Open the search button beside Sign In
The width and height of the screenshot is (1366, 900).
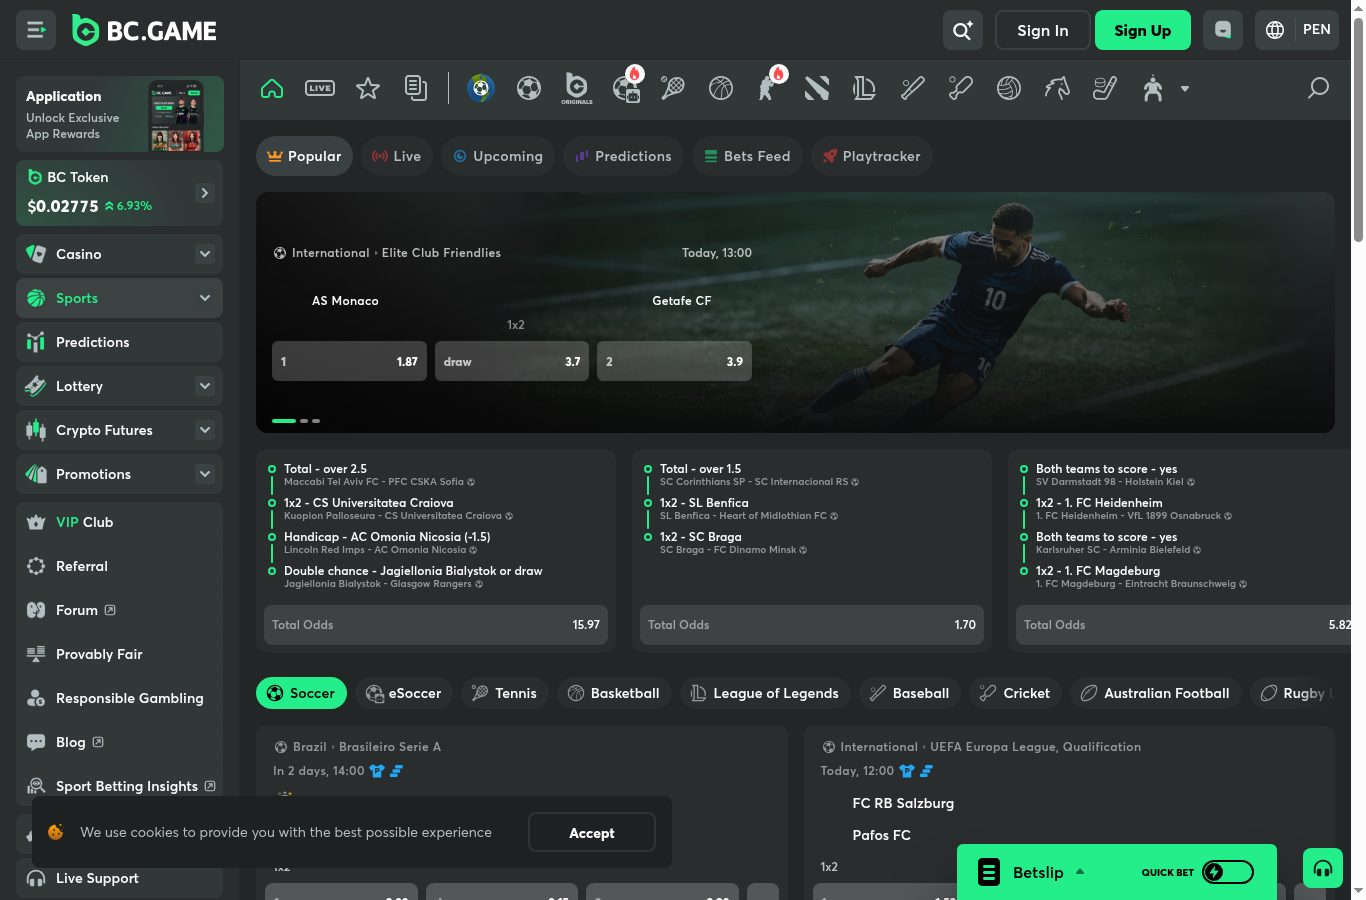pyautogui.click(x=962, y=30)
